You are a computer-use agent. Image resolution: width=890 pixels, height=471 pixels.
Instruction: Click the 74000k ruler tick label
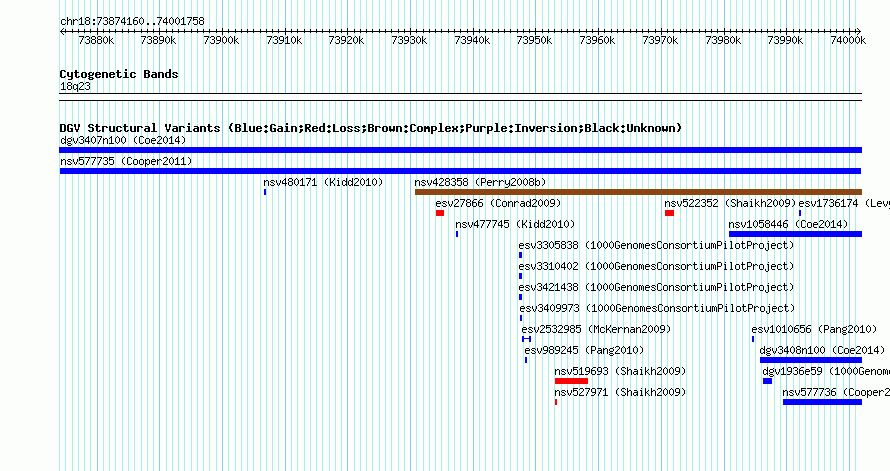tap(848, 40)
